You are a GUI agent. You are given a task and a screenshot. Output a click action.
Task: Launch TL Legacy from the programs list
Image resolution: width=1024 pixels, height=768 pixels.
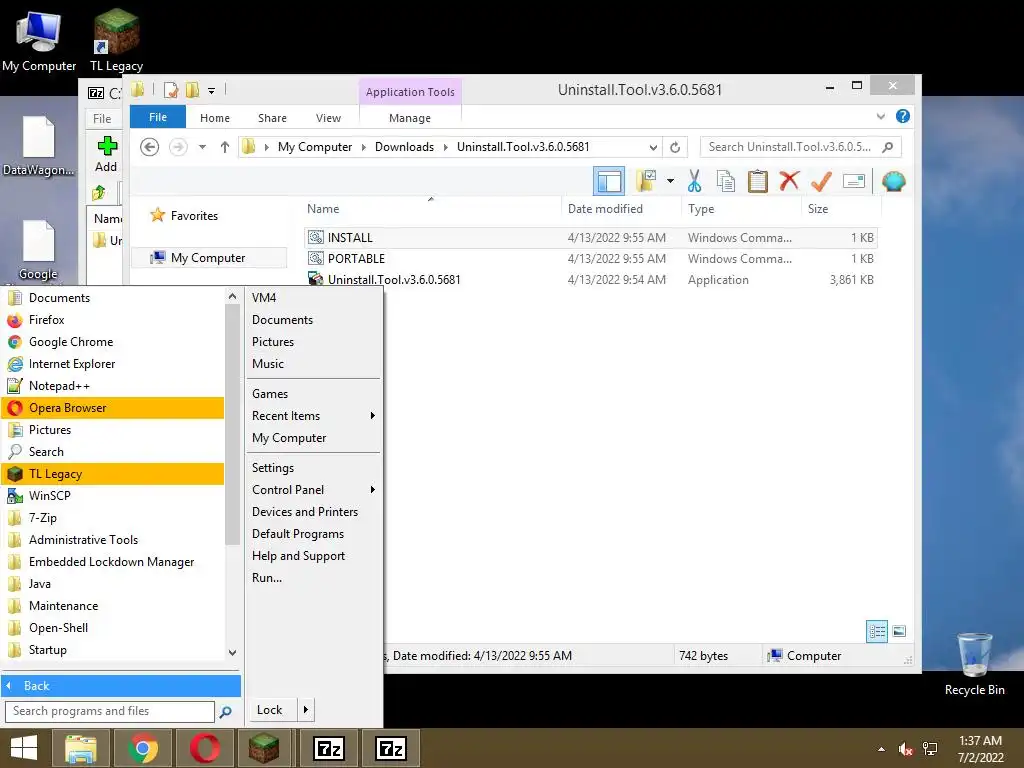click(x=112, y=474)
